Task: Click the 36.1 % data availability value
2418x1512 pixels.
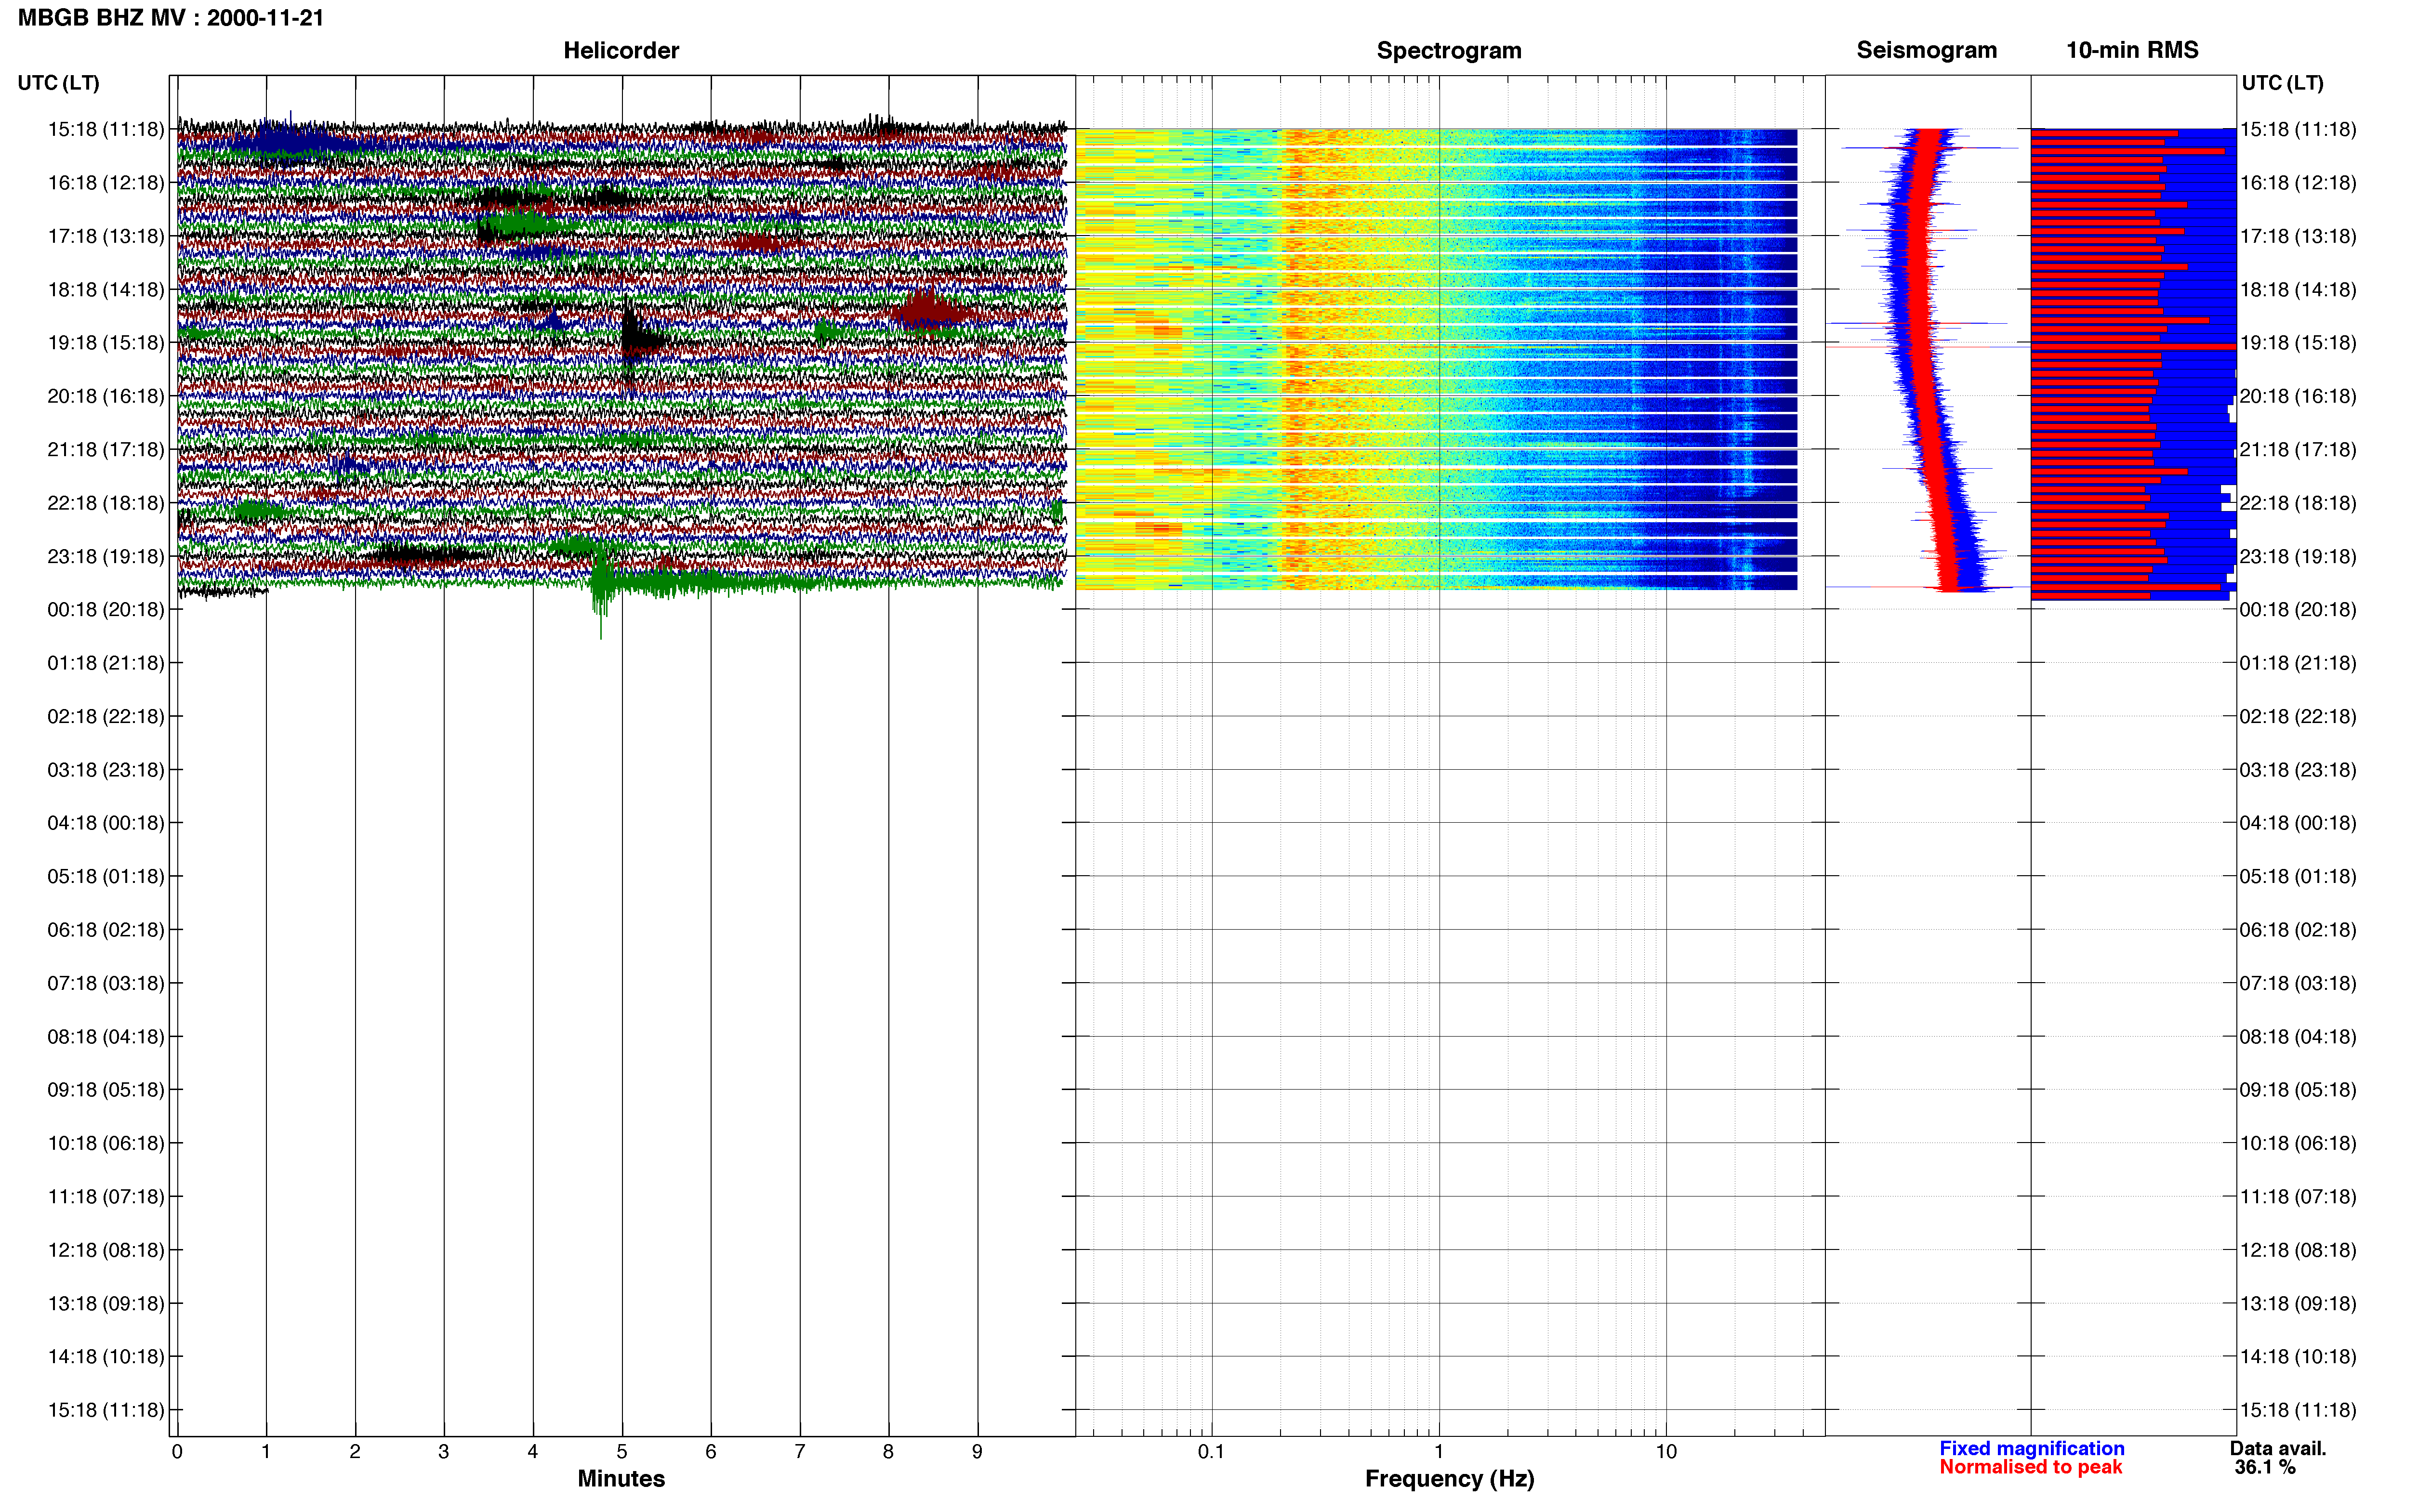Action: tap(2265, 1467)
